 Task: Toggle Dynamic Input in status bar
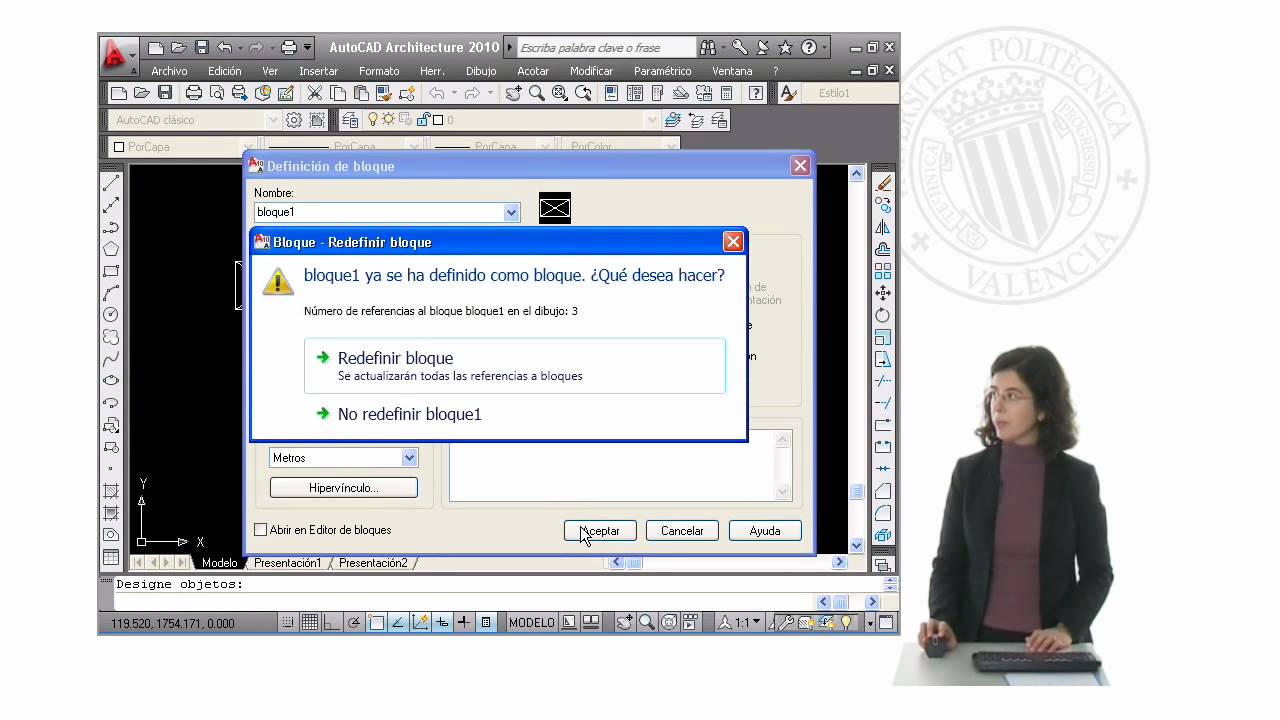[442, 622]
